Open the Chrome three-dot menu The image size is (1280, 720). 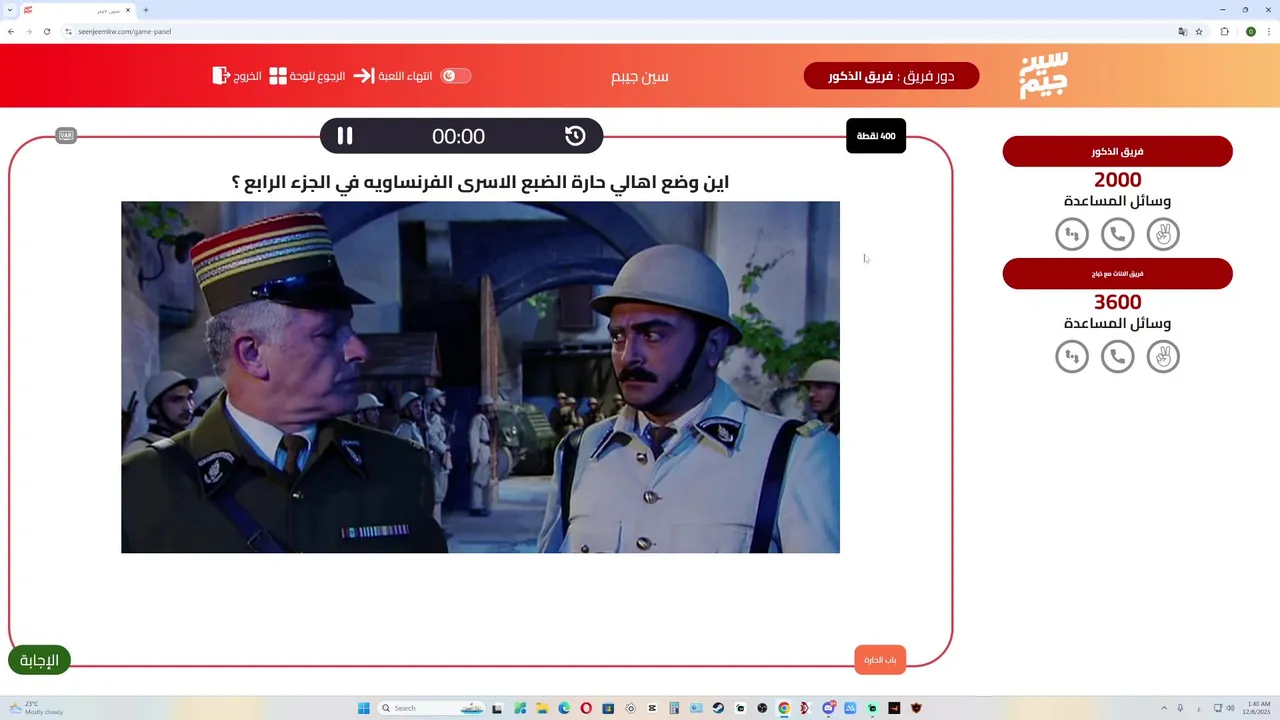coord(1268,31)
